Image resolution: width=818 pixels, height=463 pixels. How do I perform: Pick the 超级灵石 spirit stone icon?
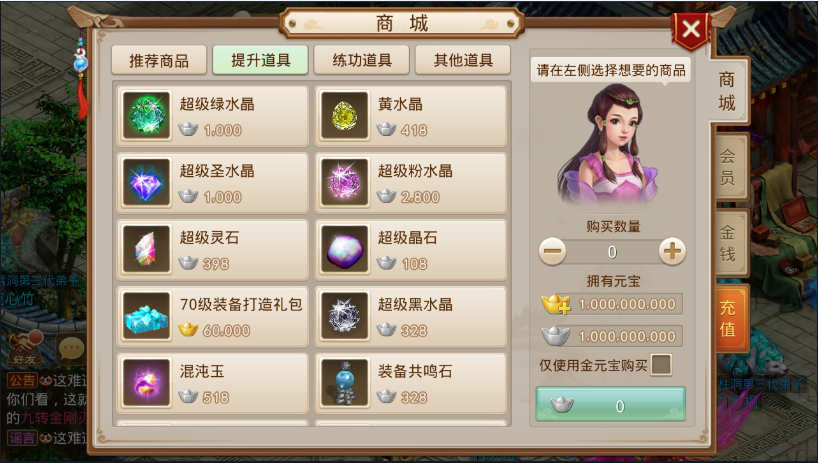[x=147, y=249]
